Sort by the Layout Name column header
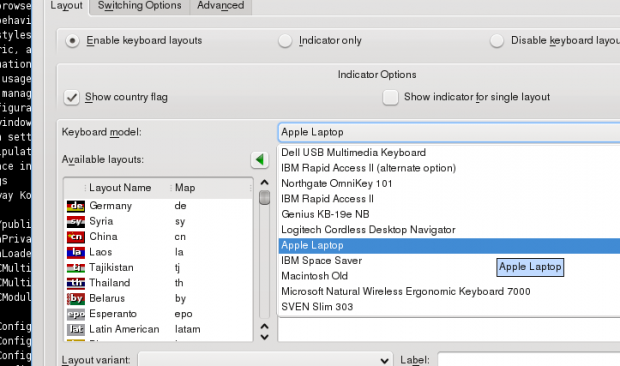This screenshot has height=366, width=620. click(x=120, y=188)
